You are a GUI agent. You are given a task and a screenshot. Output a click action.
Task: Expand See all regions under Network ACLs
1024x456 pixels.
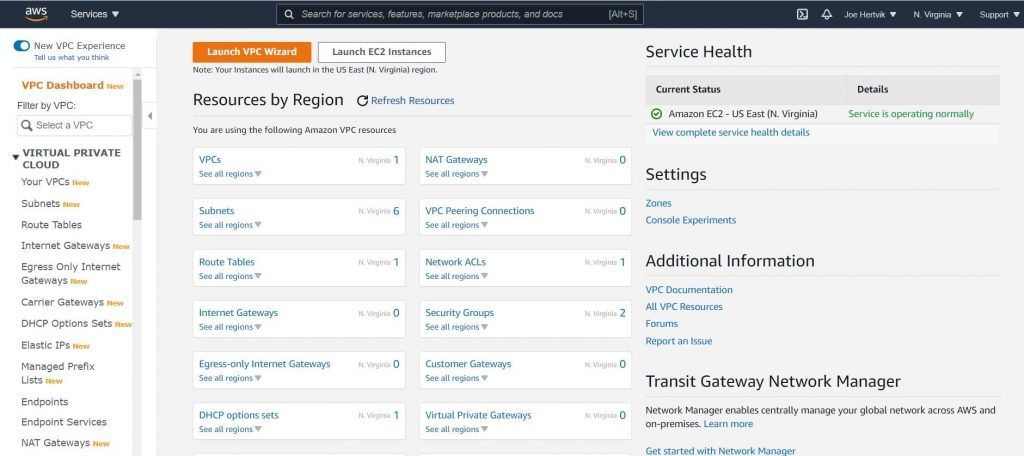click(456, 276)
